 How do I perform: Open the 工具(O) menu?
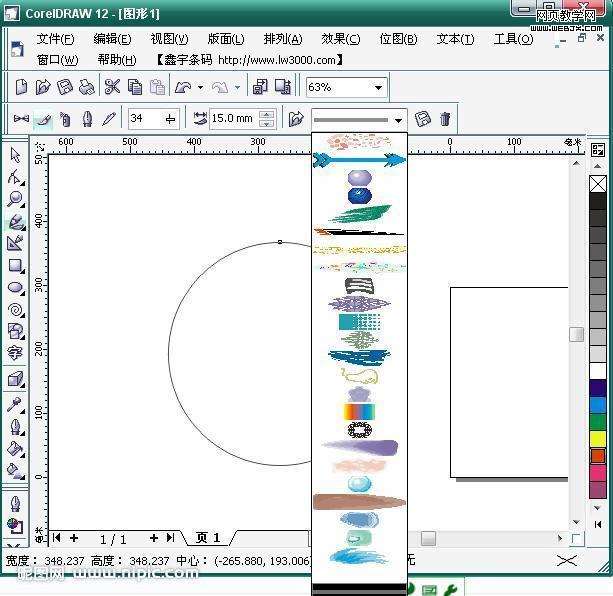tap(513, 39)
